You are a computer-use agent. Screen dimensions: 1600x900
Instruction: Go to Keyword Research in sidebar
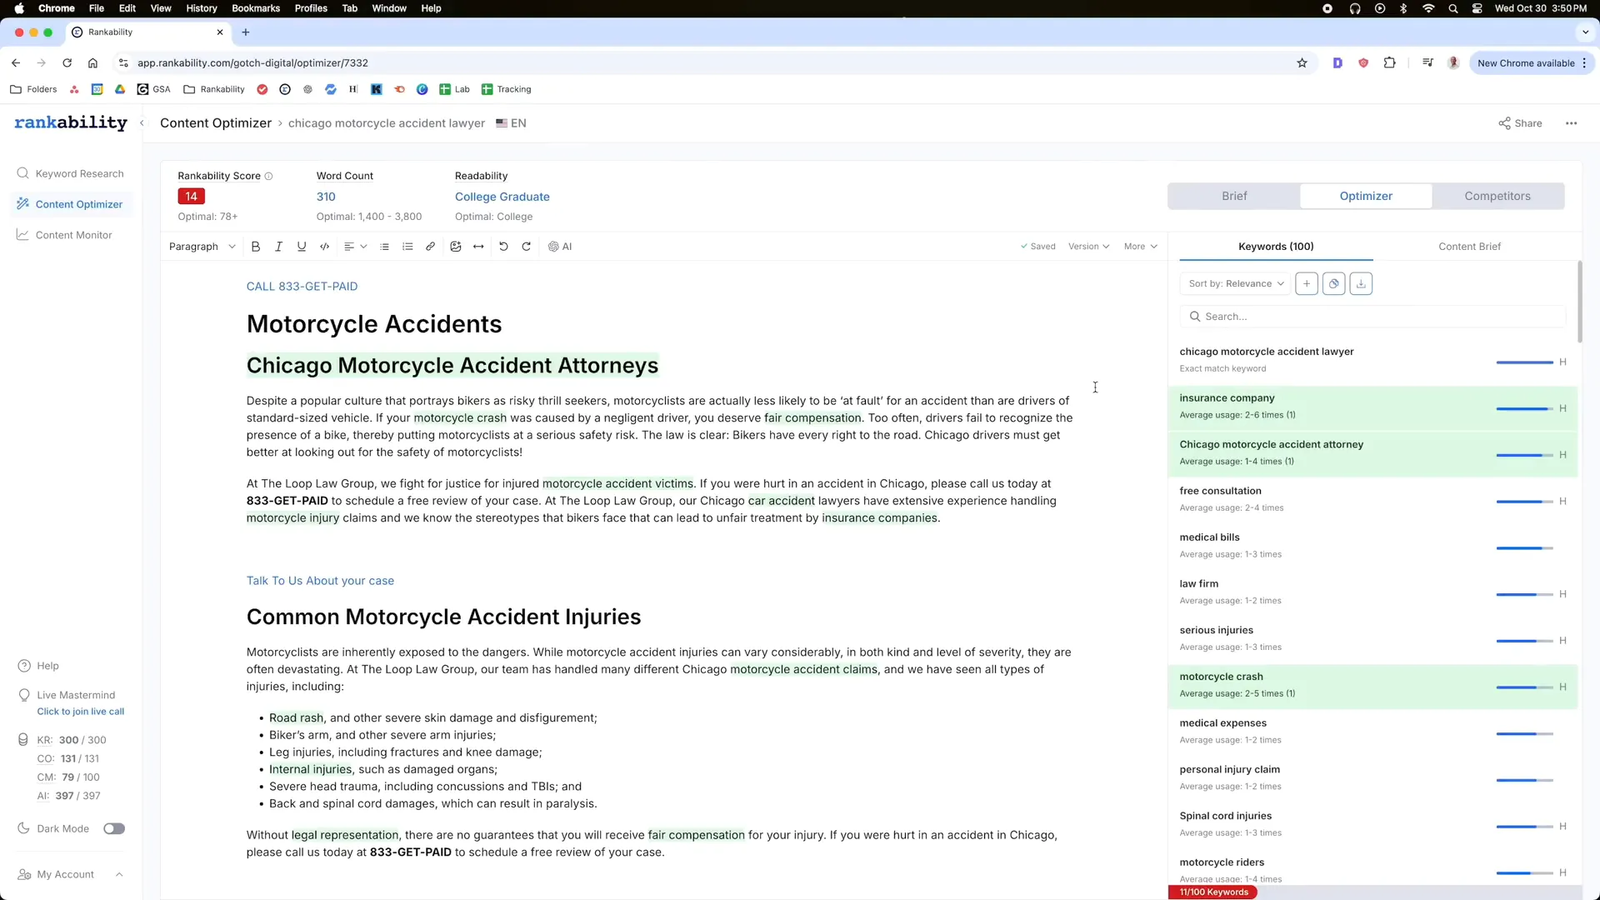(x=70, y=174)
